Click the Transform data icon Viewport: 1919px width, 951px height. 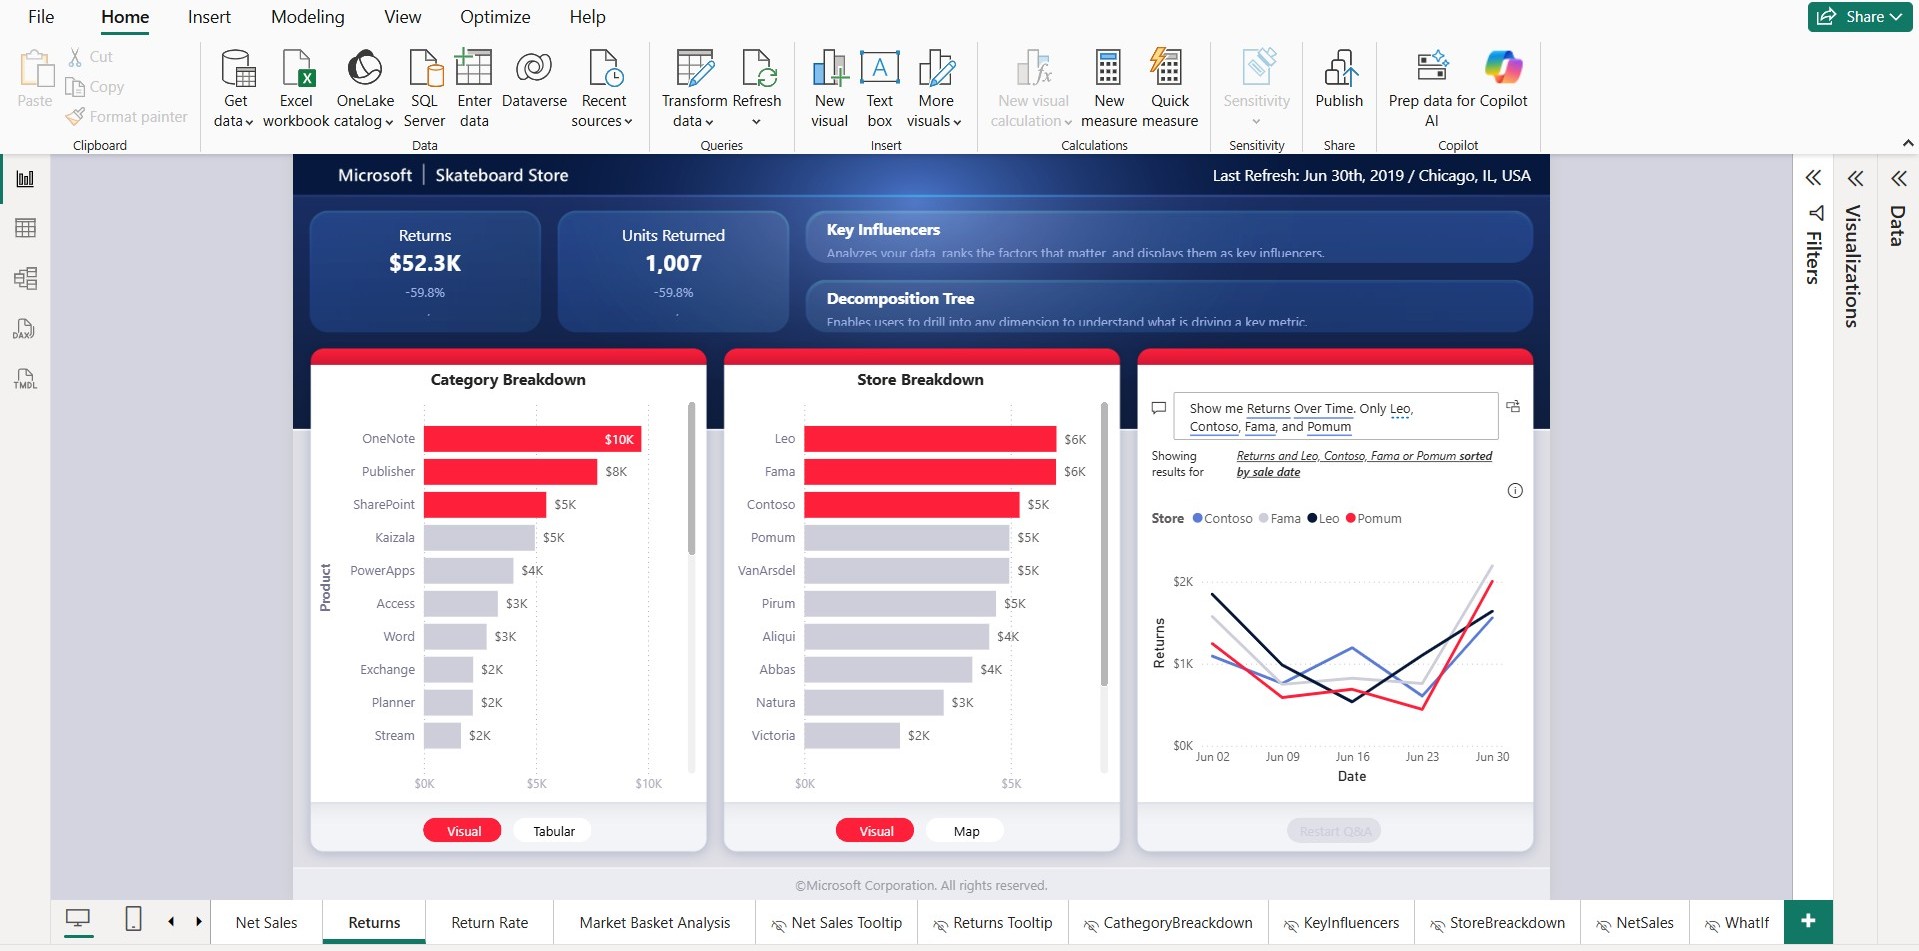(694, 70)
